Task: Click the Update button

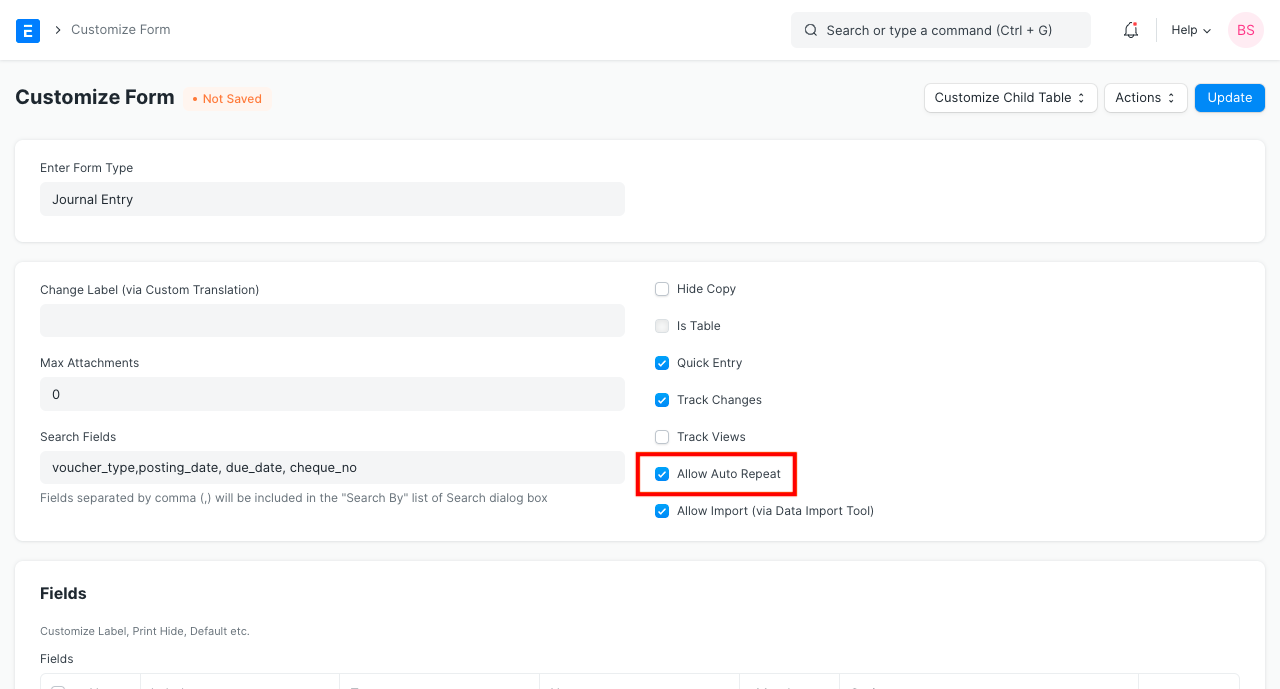Action: pyautogui.click(x=1229, y=97)
